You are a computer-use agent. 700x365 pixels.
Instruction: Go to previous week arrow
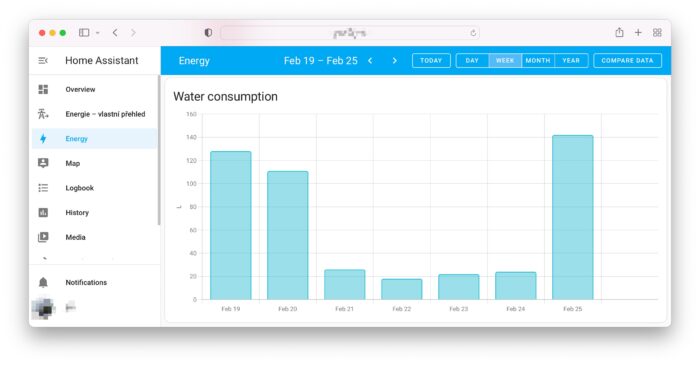tap(370, 61)
